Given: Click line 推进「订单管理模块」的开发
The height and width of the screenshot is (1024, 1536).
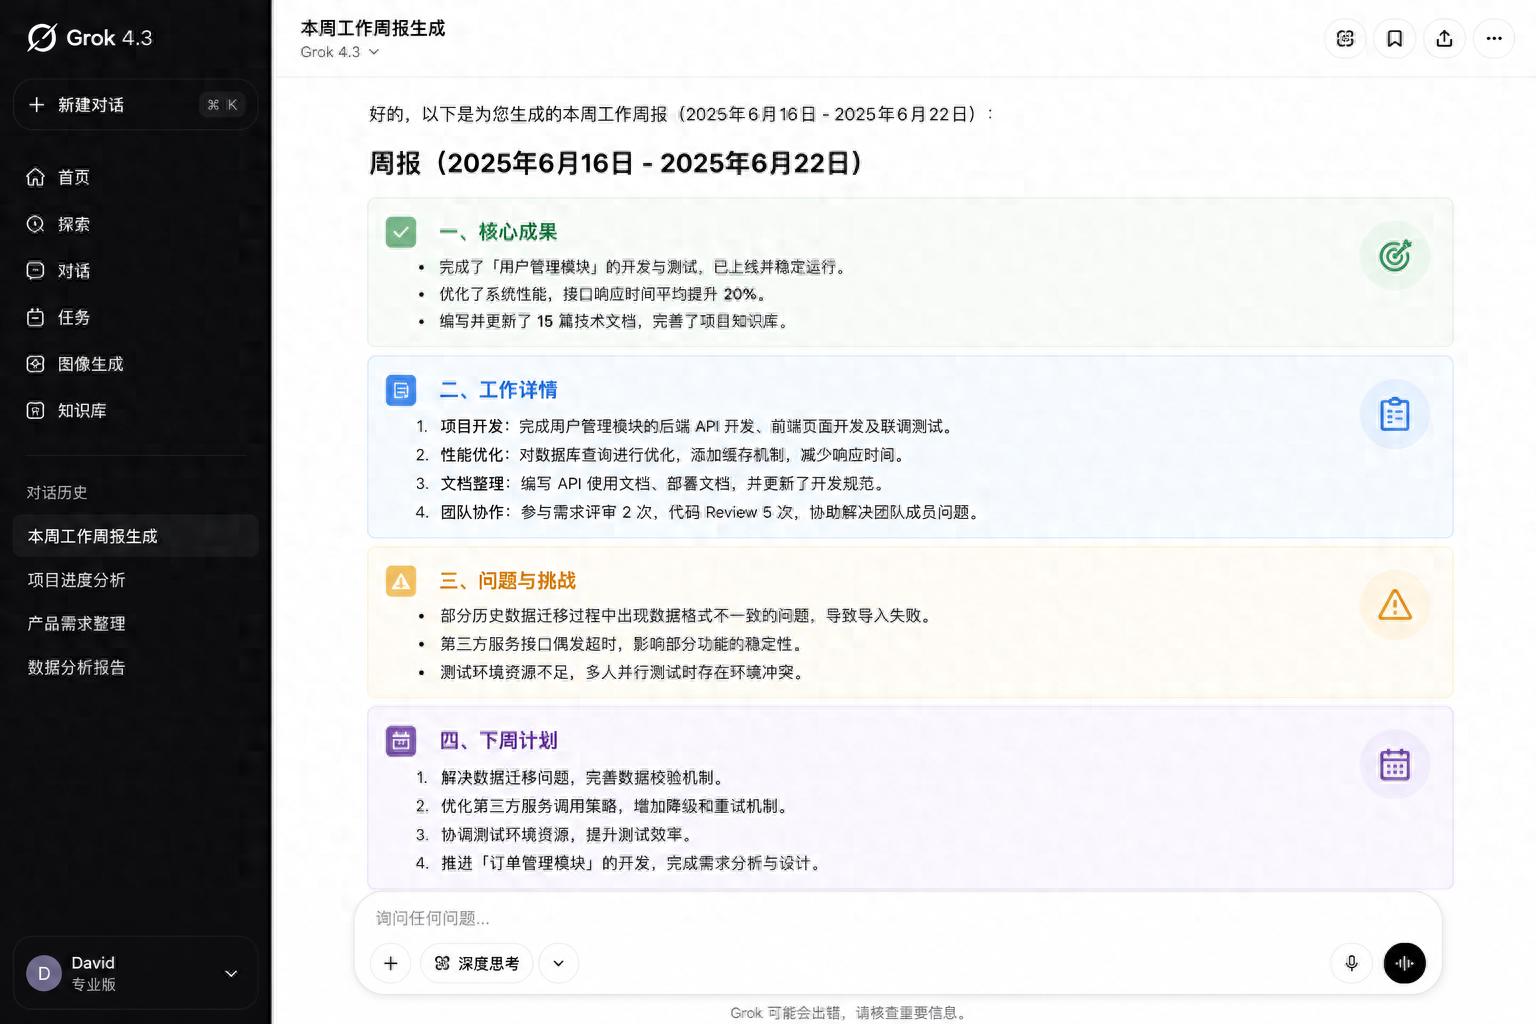Looking at the screenshot, I should tap(633, 863).
